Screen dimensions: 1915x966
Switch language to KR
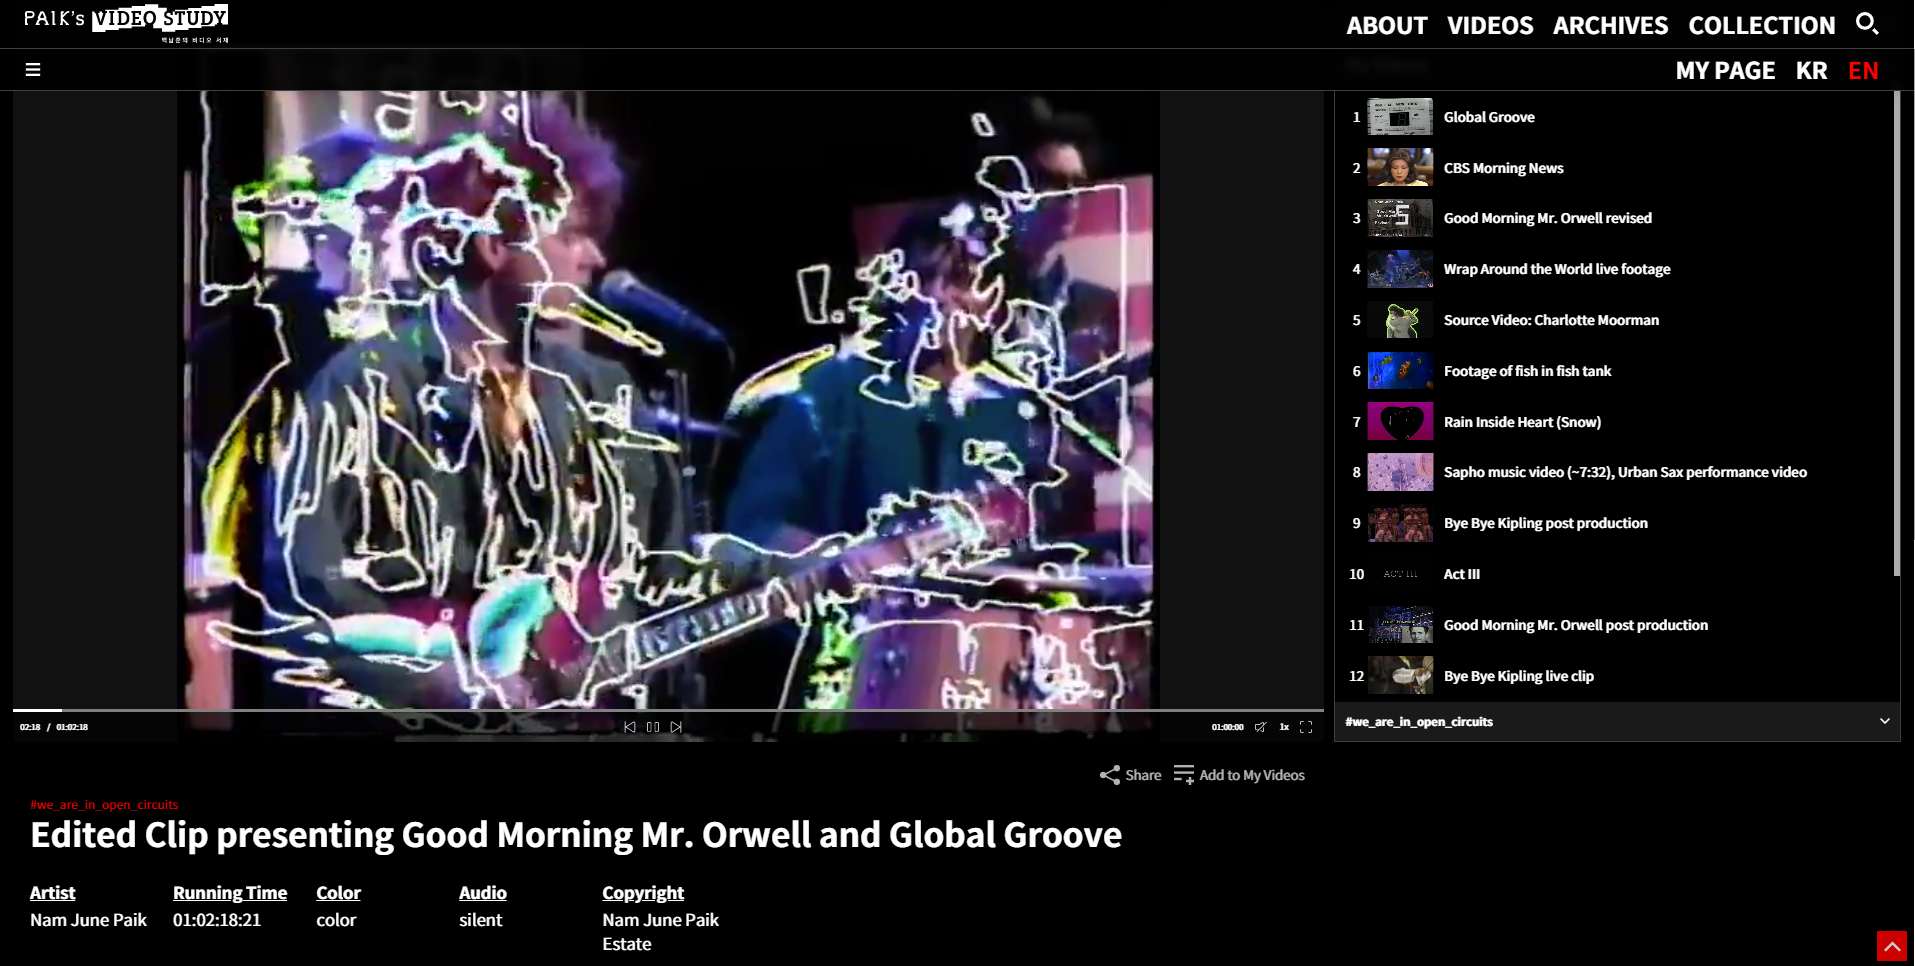coord(1811,71)
